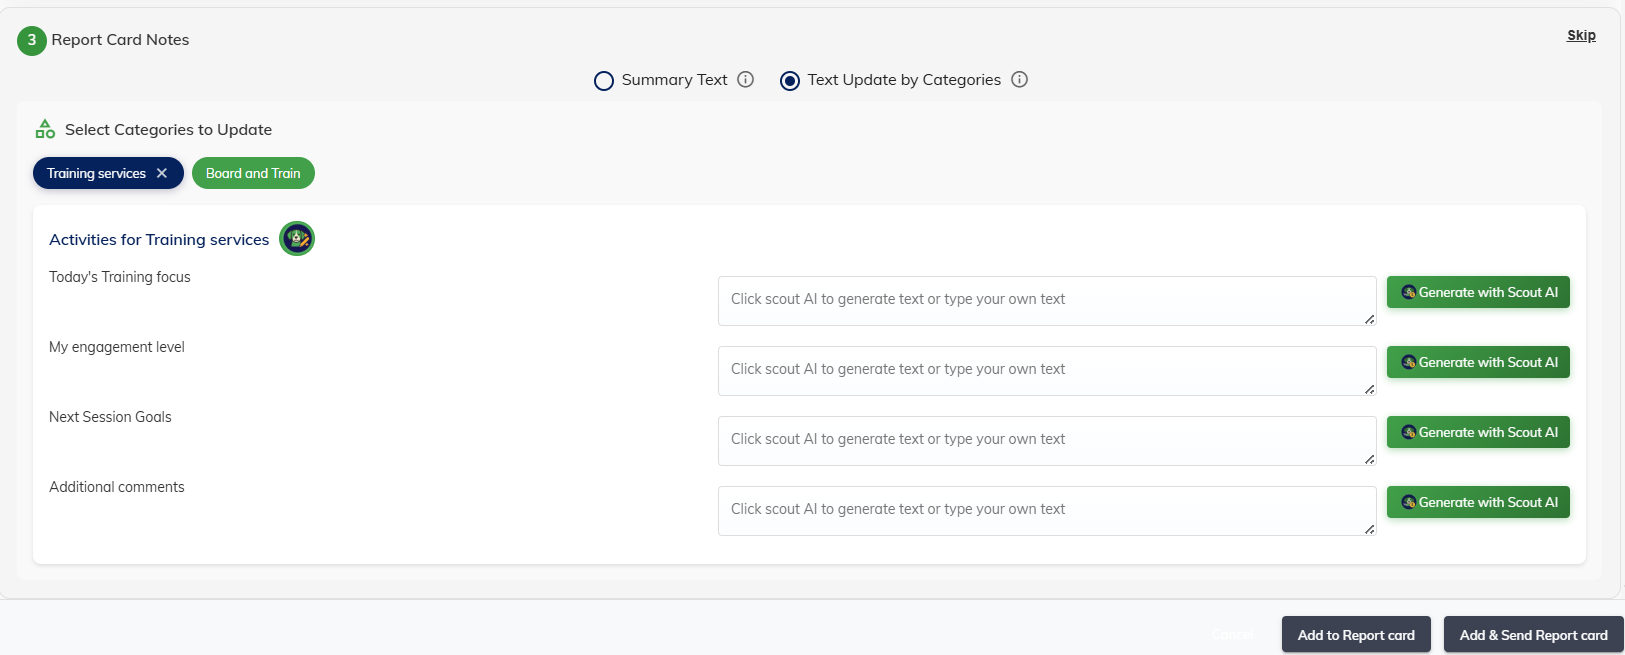Generate Today's Training focus text with Scout AI
Image resolution: width=1625 pixels, height=655 pixels.
(x=1478, y=292)
